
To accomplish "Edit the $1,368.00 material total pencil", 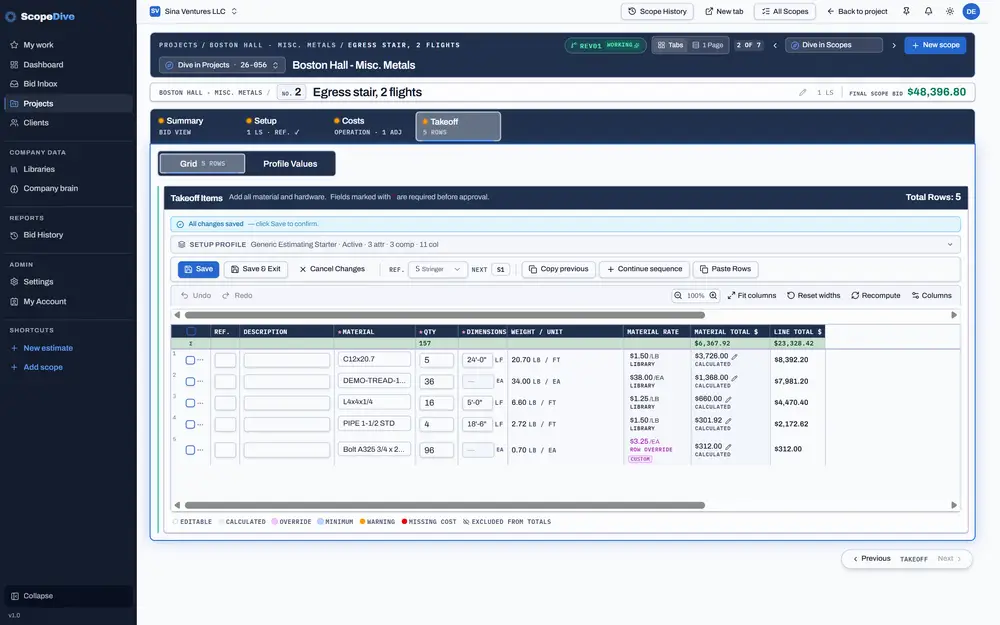I will click(x=735, y=378).
